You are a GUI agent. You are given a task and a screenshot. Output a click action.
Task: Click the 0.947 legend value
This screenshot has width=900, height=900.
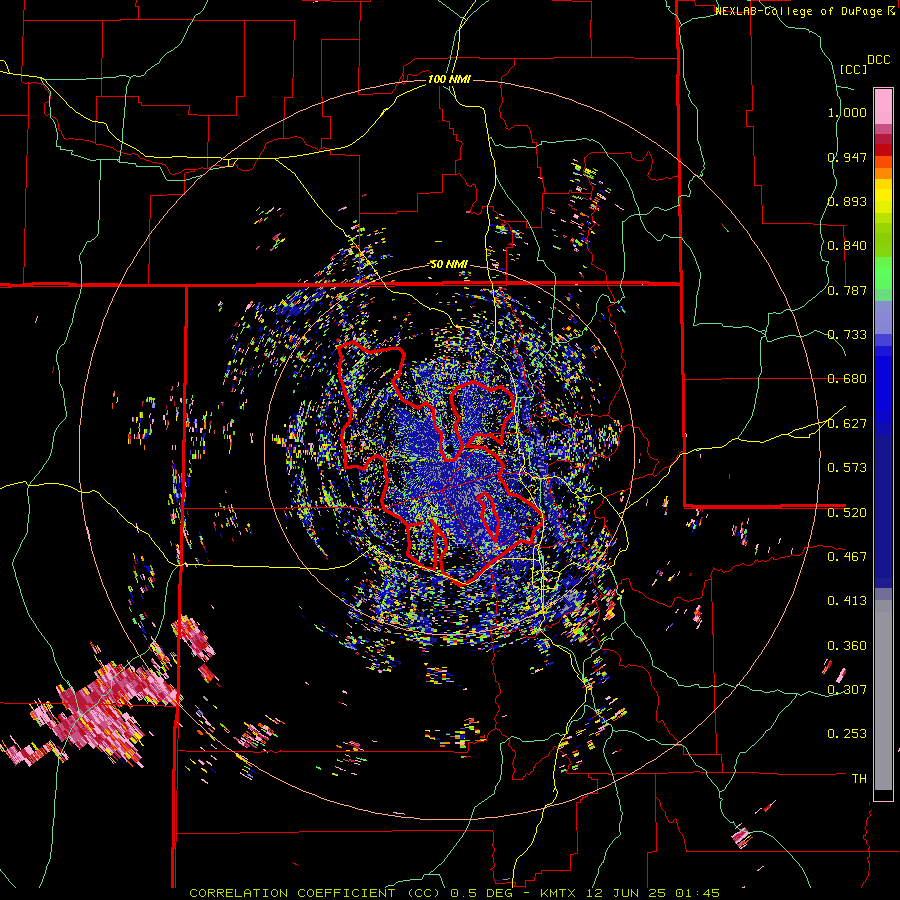click(847, 157)
